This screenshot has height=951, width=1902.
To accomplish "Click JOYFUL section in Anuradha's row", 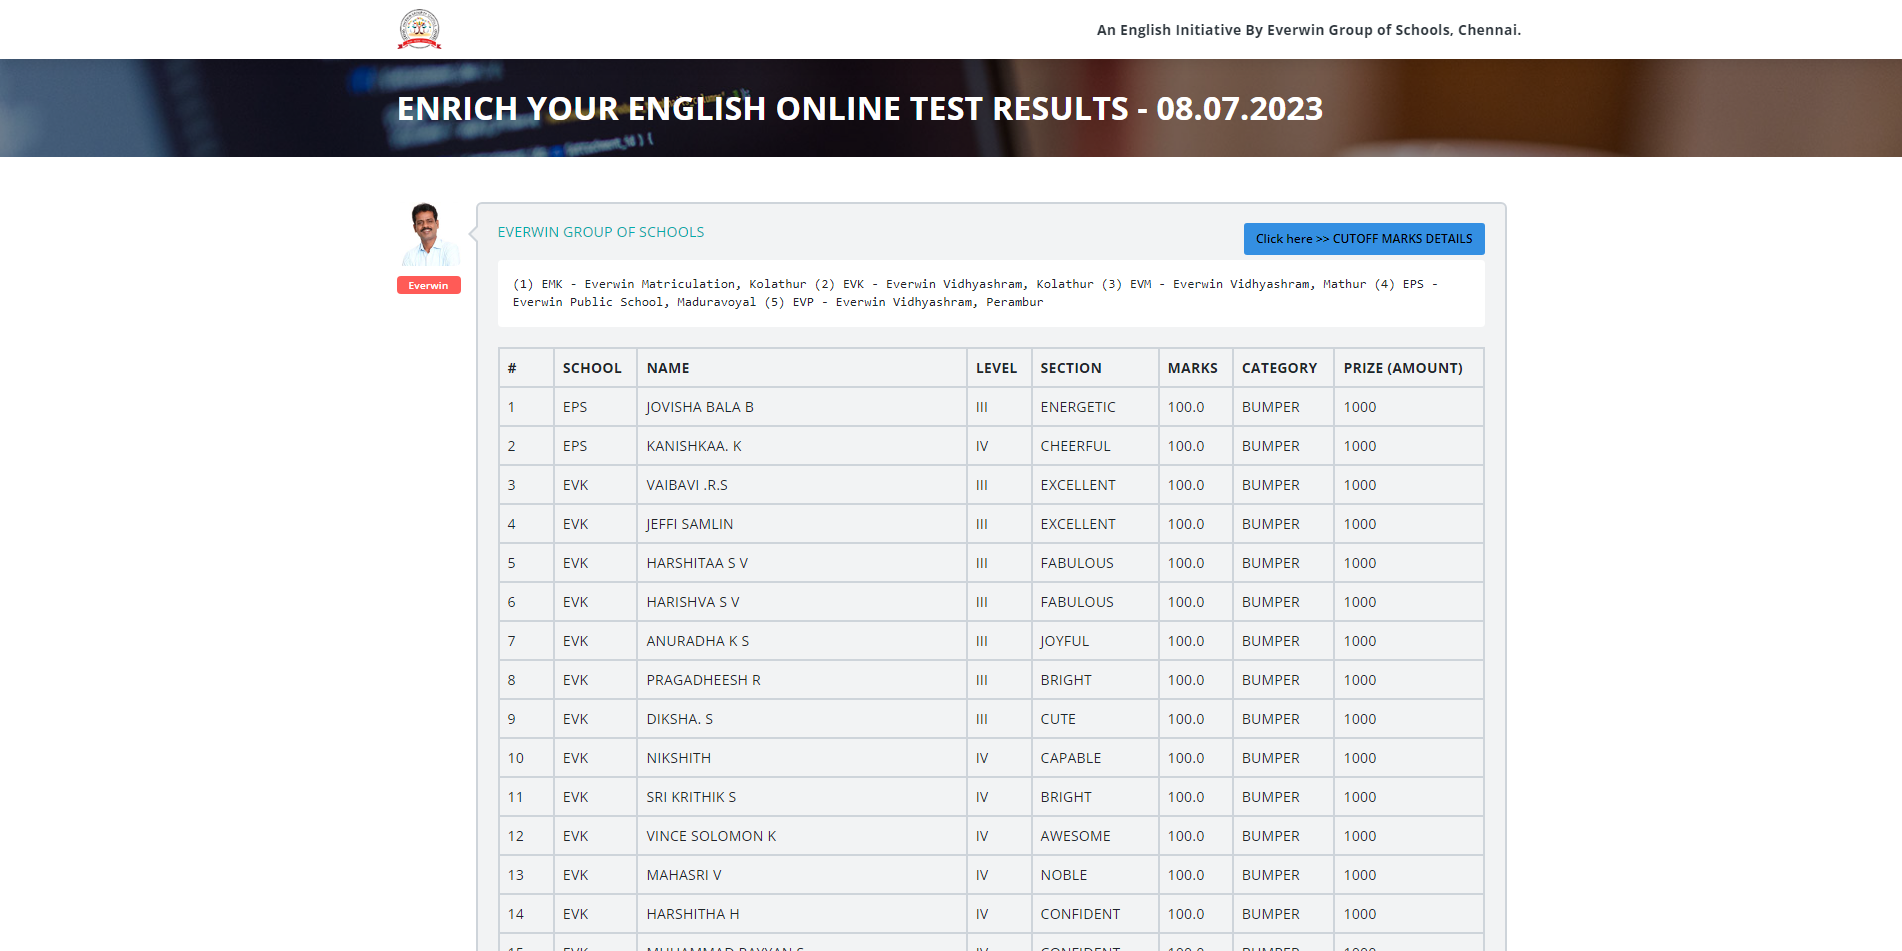I will click(1065, 641).
